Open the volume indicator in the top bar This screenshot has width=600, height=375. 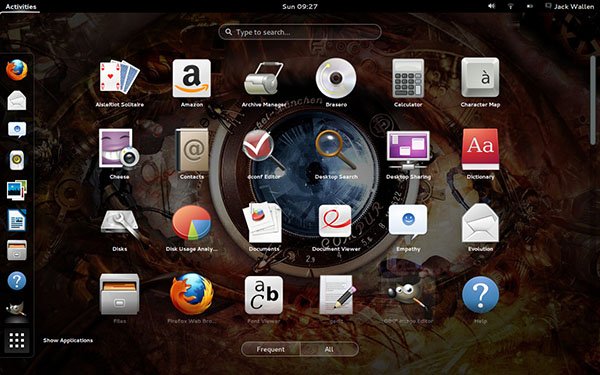[492, 6]
